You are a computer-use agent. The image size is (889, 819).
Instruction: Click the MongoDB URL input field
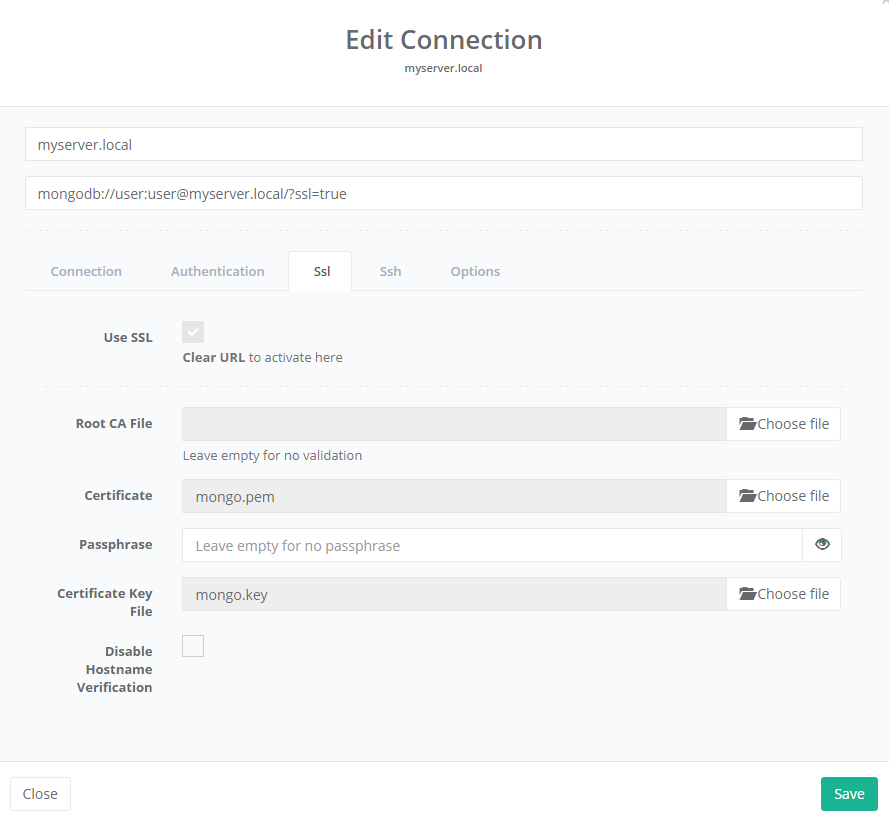443,193
